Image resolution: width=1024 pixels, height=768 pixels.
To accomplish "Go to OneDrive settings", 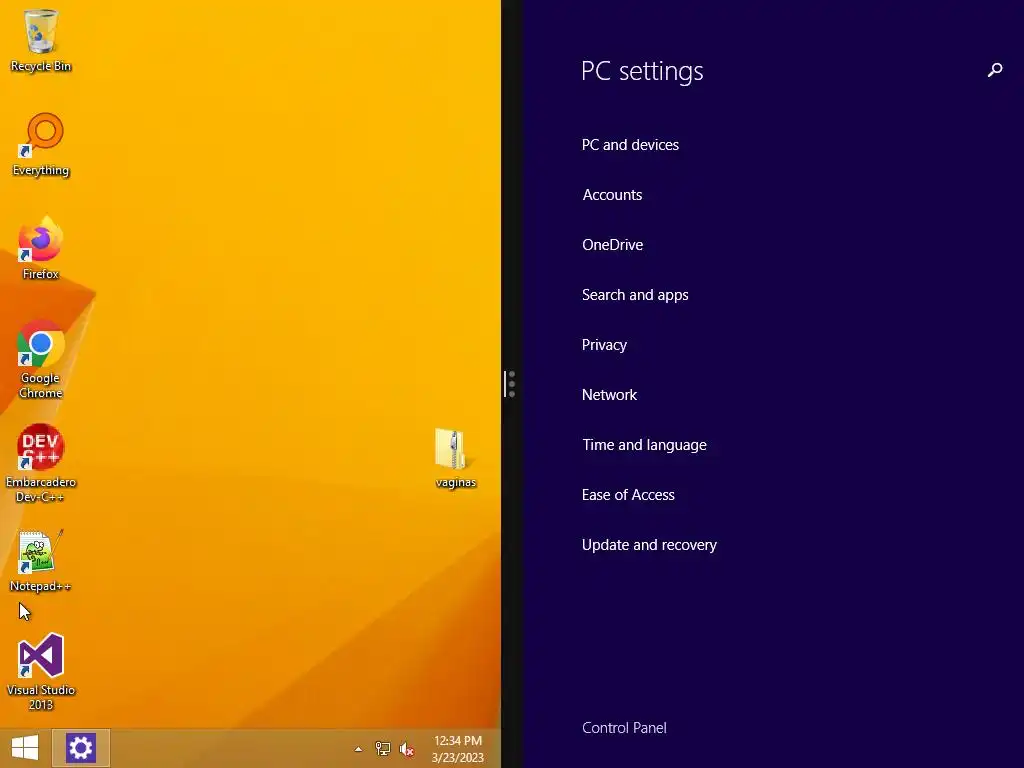I will [613, 245].
